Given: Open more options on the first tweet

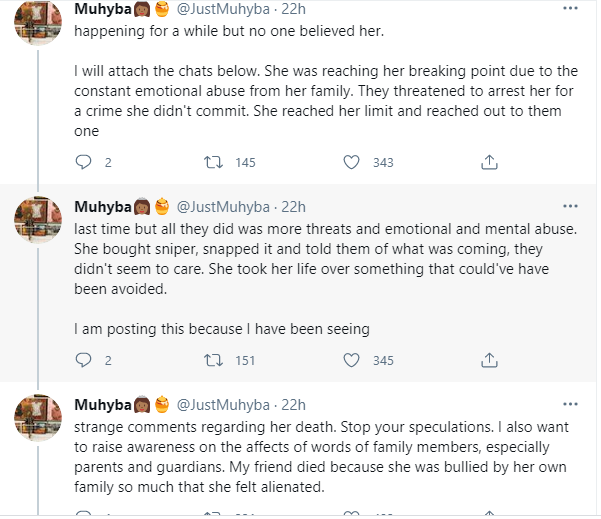Looking at the screenshot, I should (x=570, y=10).
